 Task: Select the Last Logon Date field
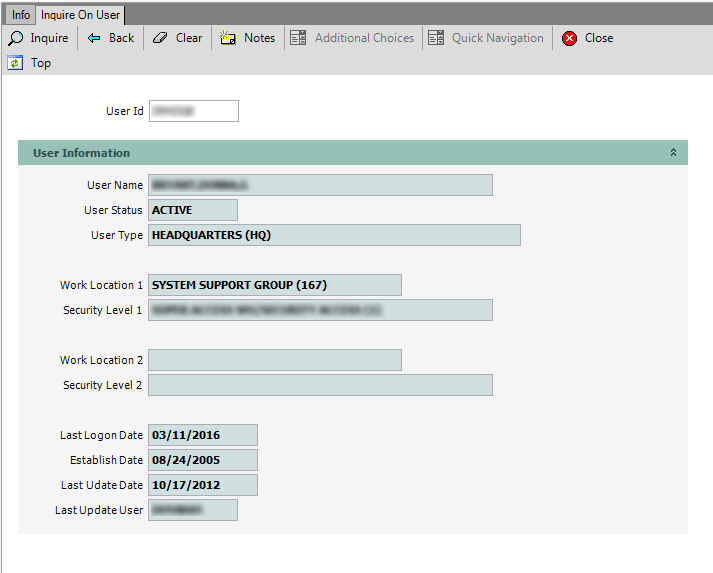pyautogui.click(x=202, y=435)
